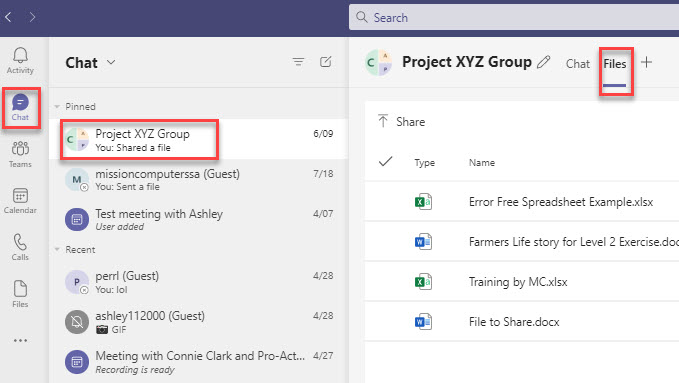The height and width of the screenshot is (383, 679).
Task: Select the Files tab in group chat
Action: [614, 64]
